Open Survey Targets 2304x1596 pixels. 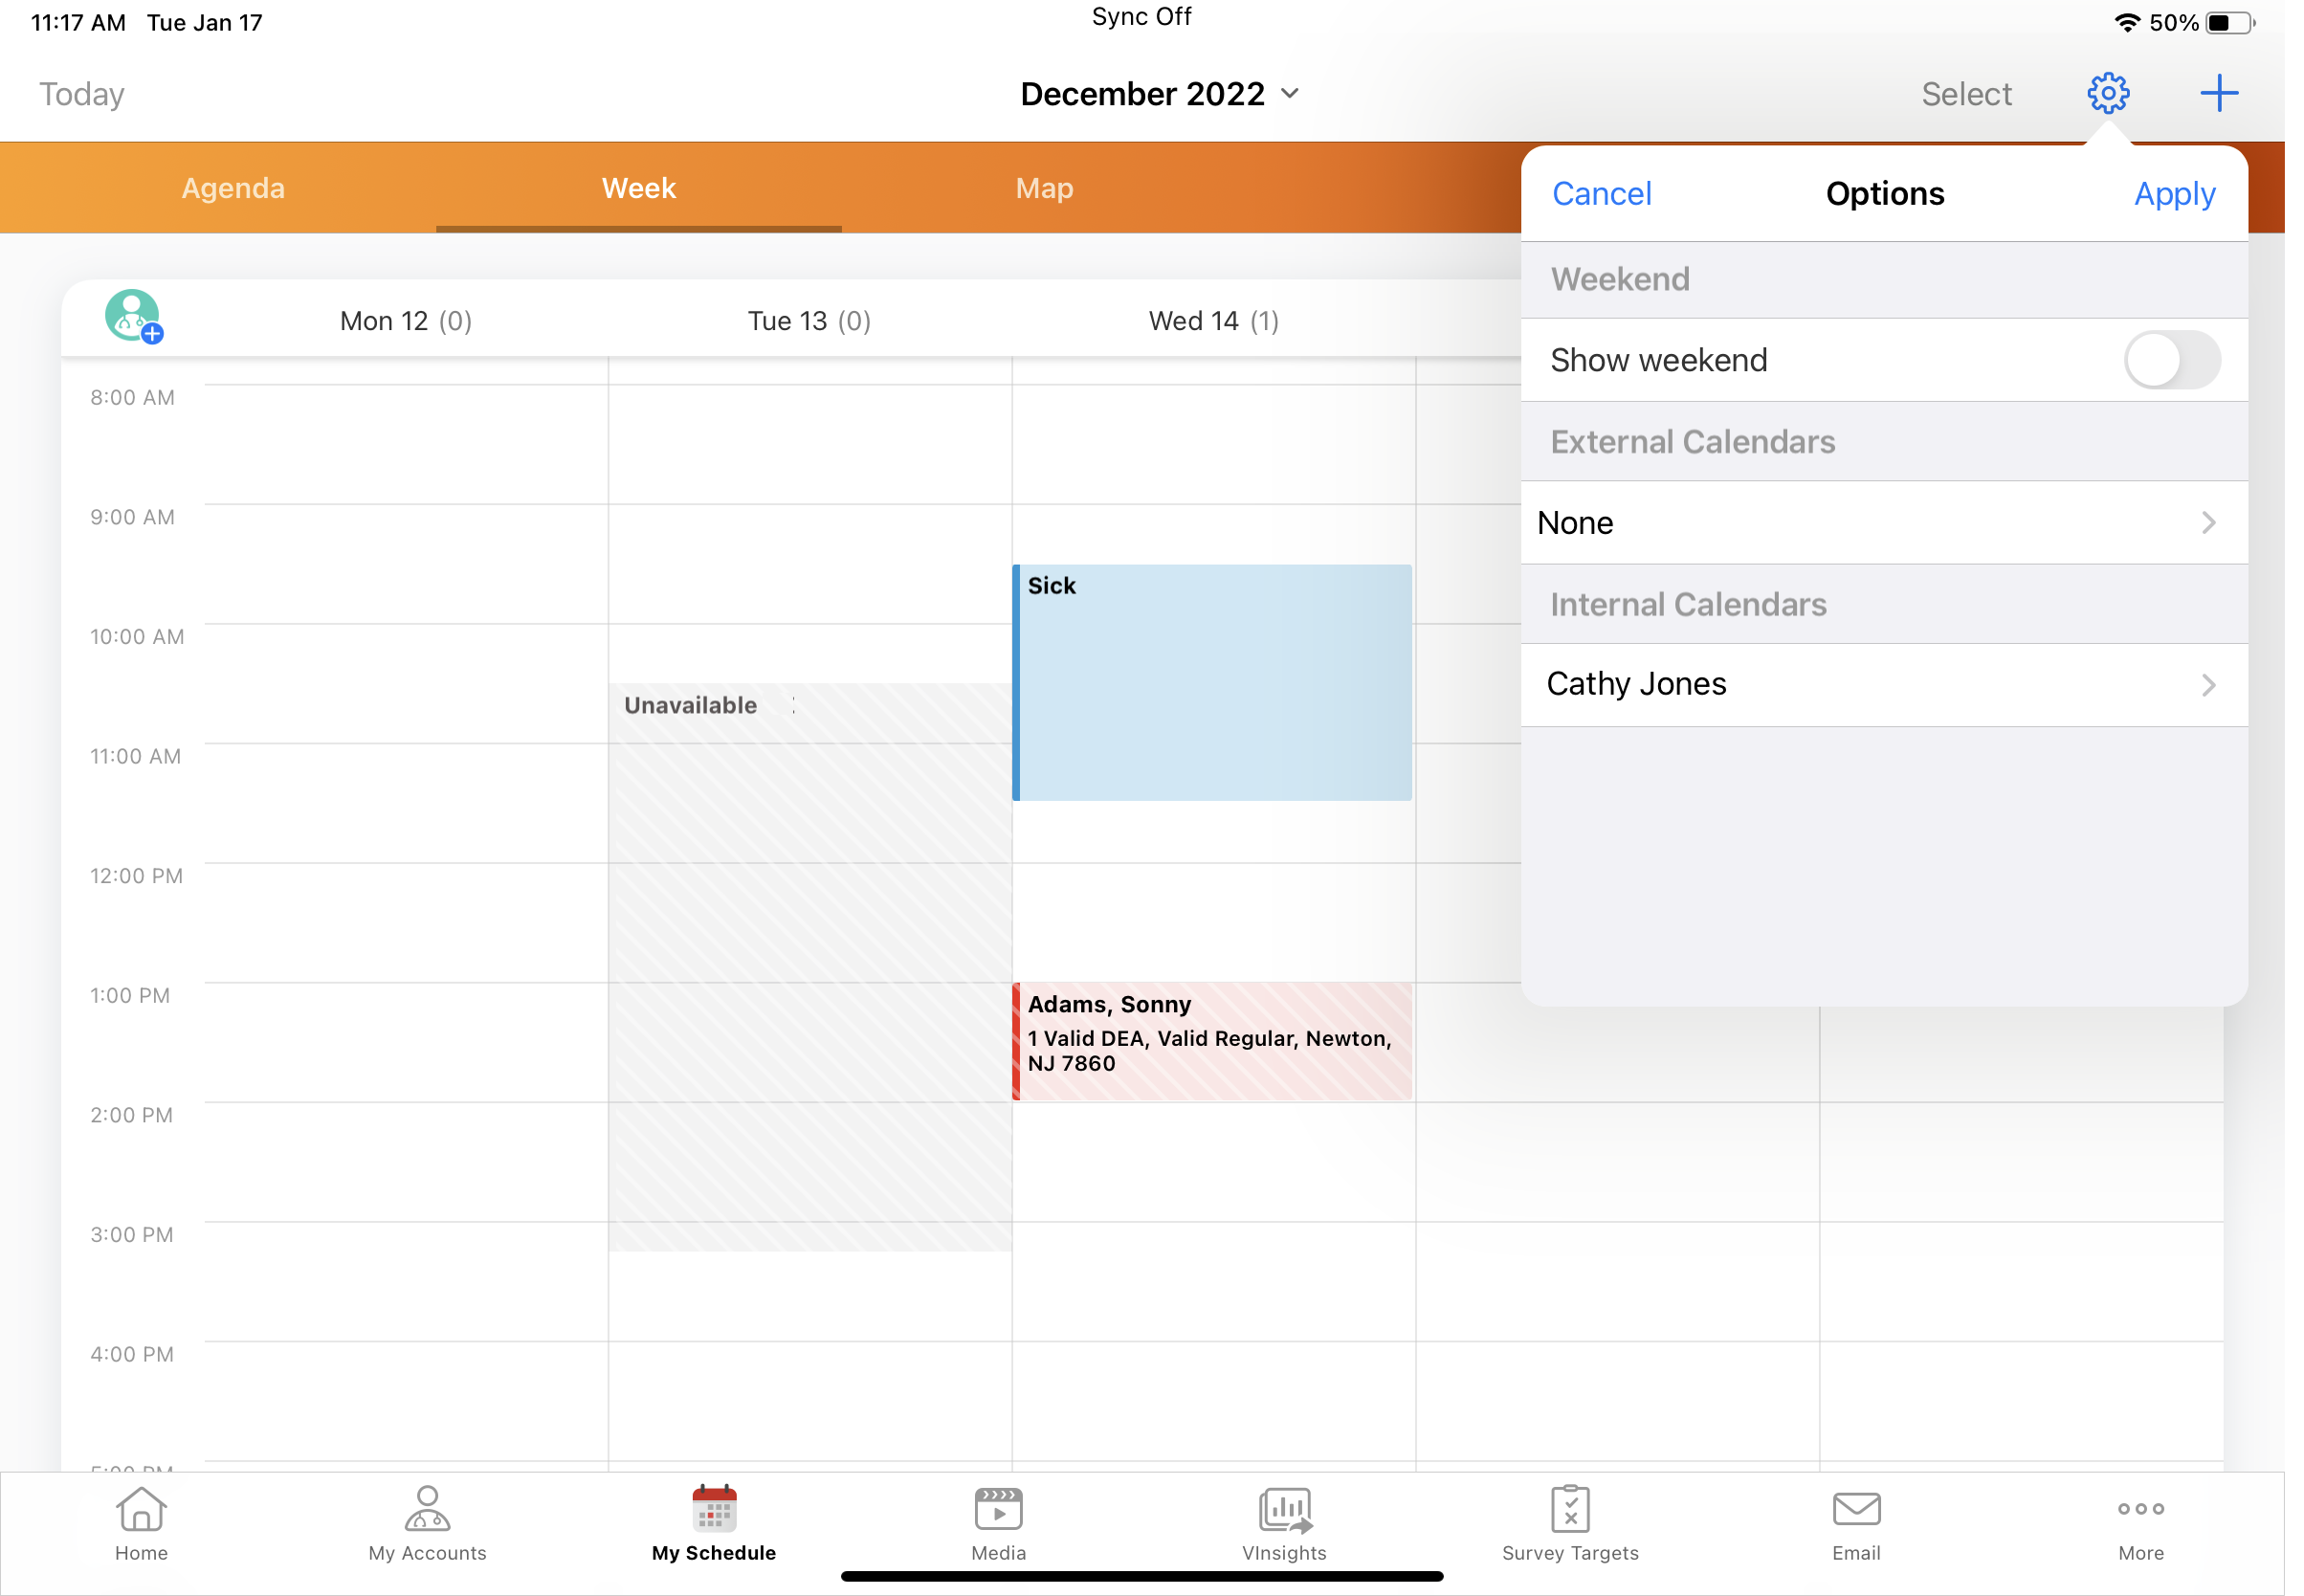click(x=1570, y=1523)
